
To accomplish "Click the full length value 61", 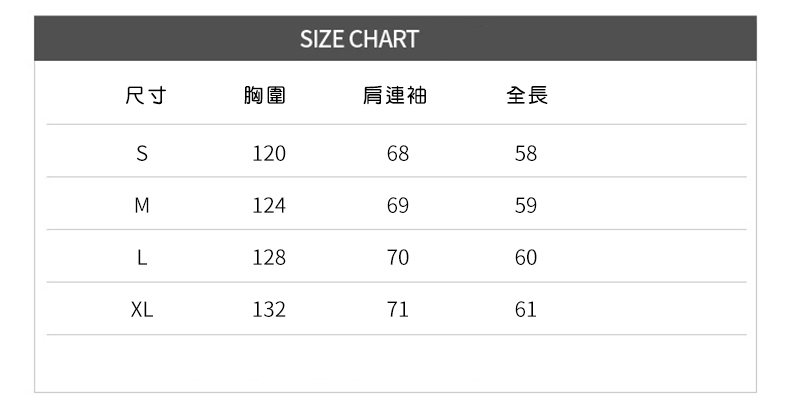I will coord(526,310).
